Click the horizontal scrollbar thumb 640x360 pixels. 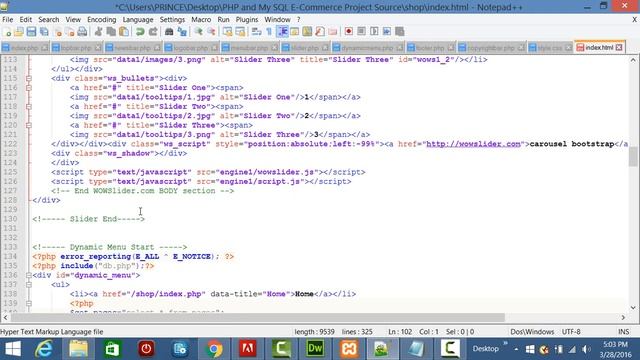(258, 318)
